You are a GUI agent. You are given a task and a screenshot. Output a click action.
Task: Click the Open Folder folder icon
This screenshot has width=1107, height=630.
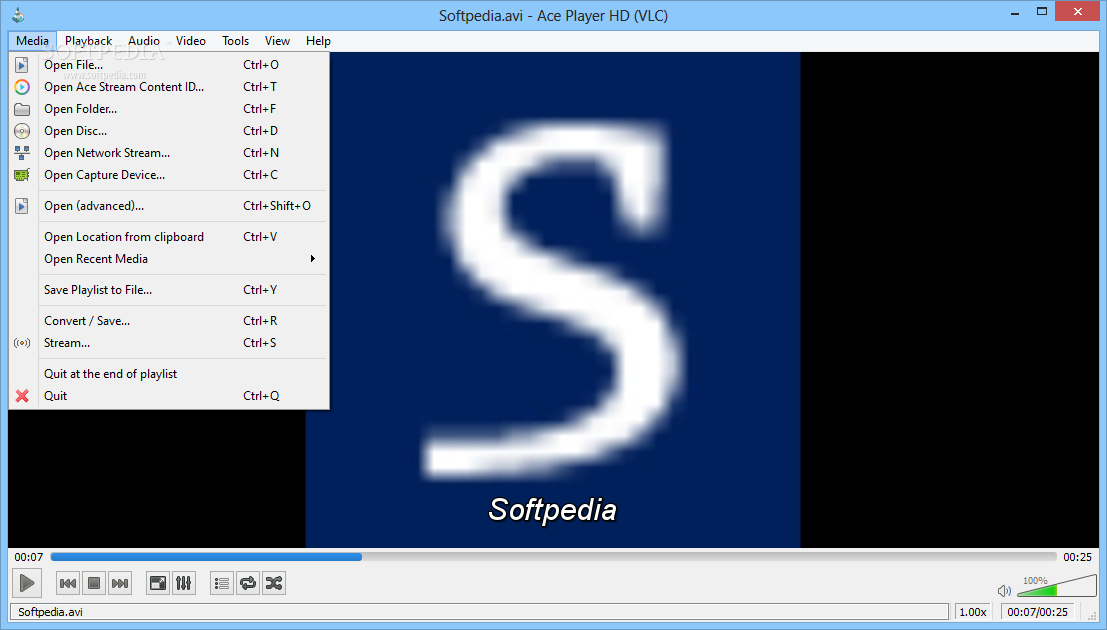point(22,109)
